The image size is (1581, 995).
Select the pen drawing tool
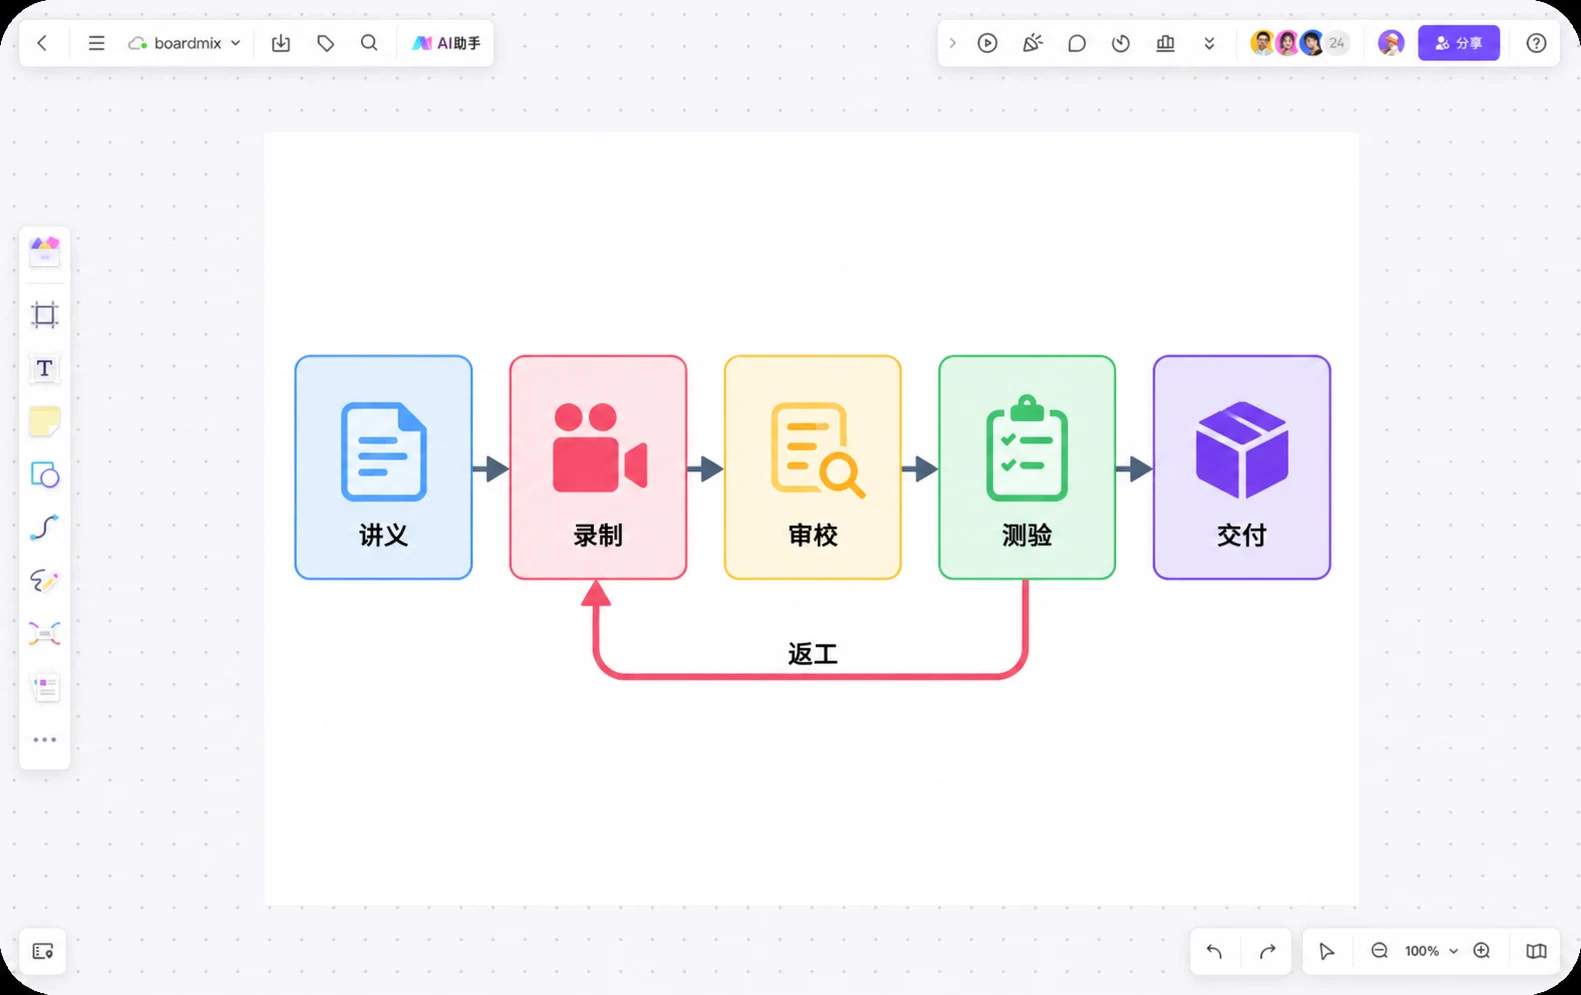44,580
